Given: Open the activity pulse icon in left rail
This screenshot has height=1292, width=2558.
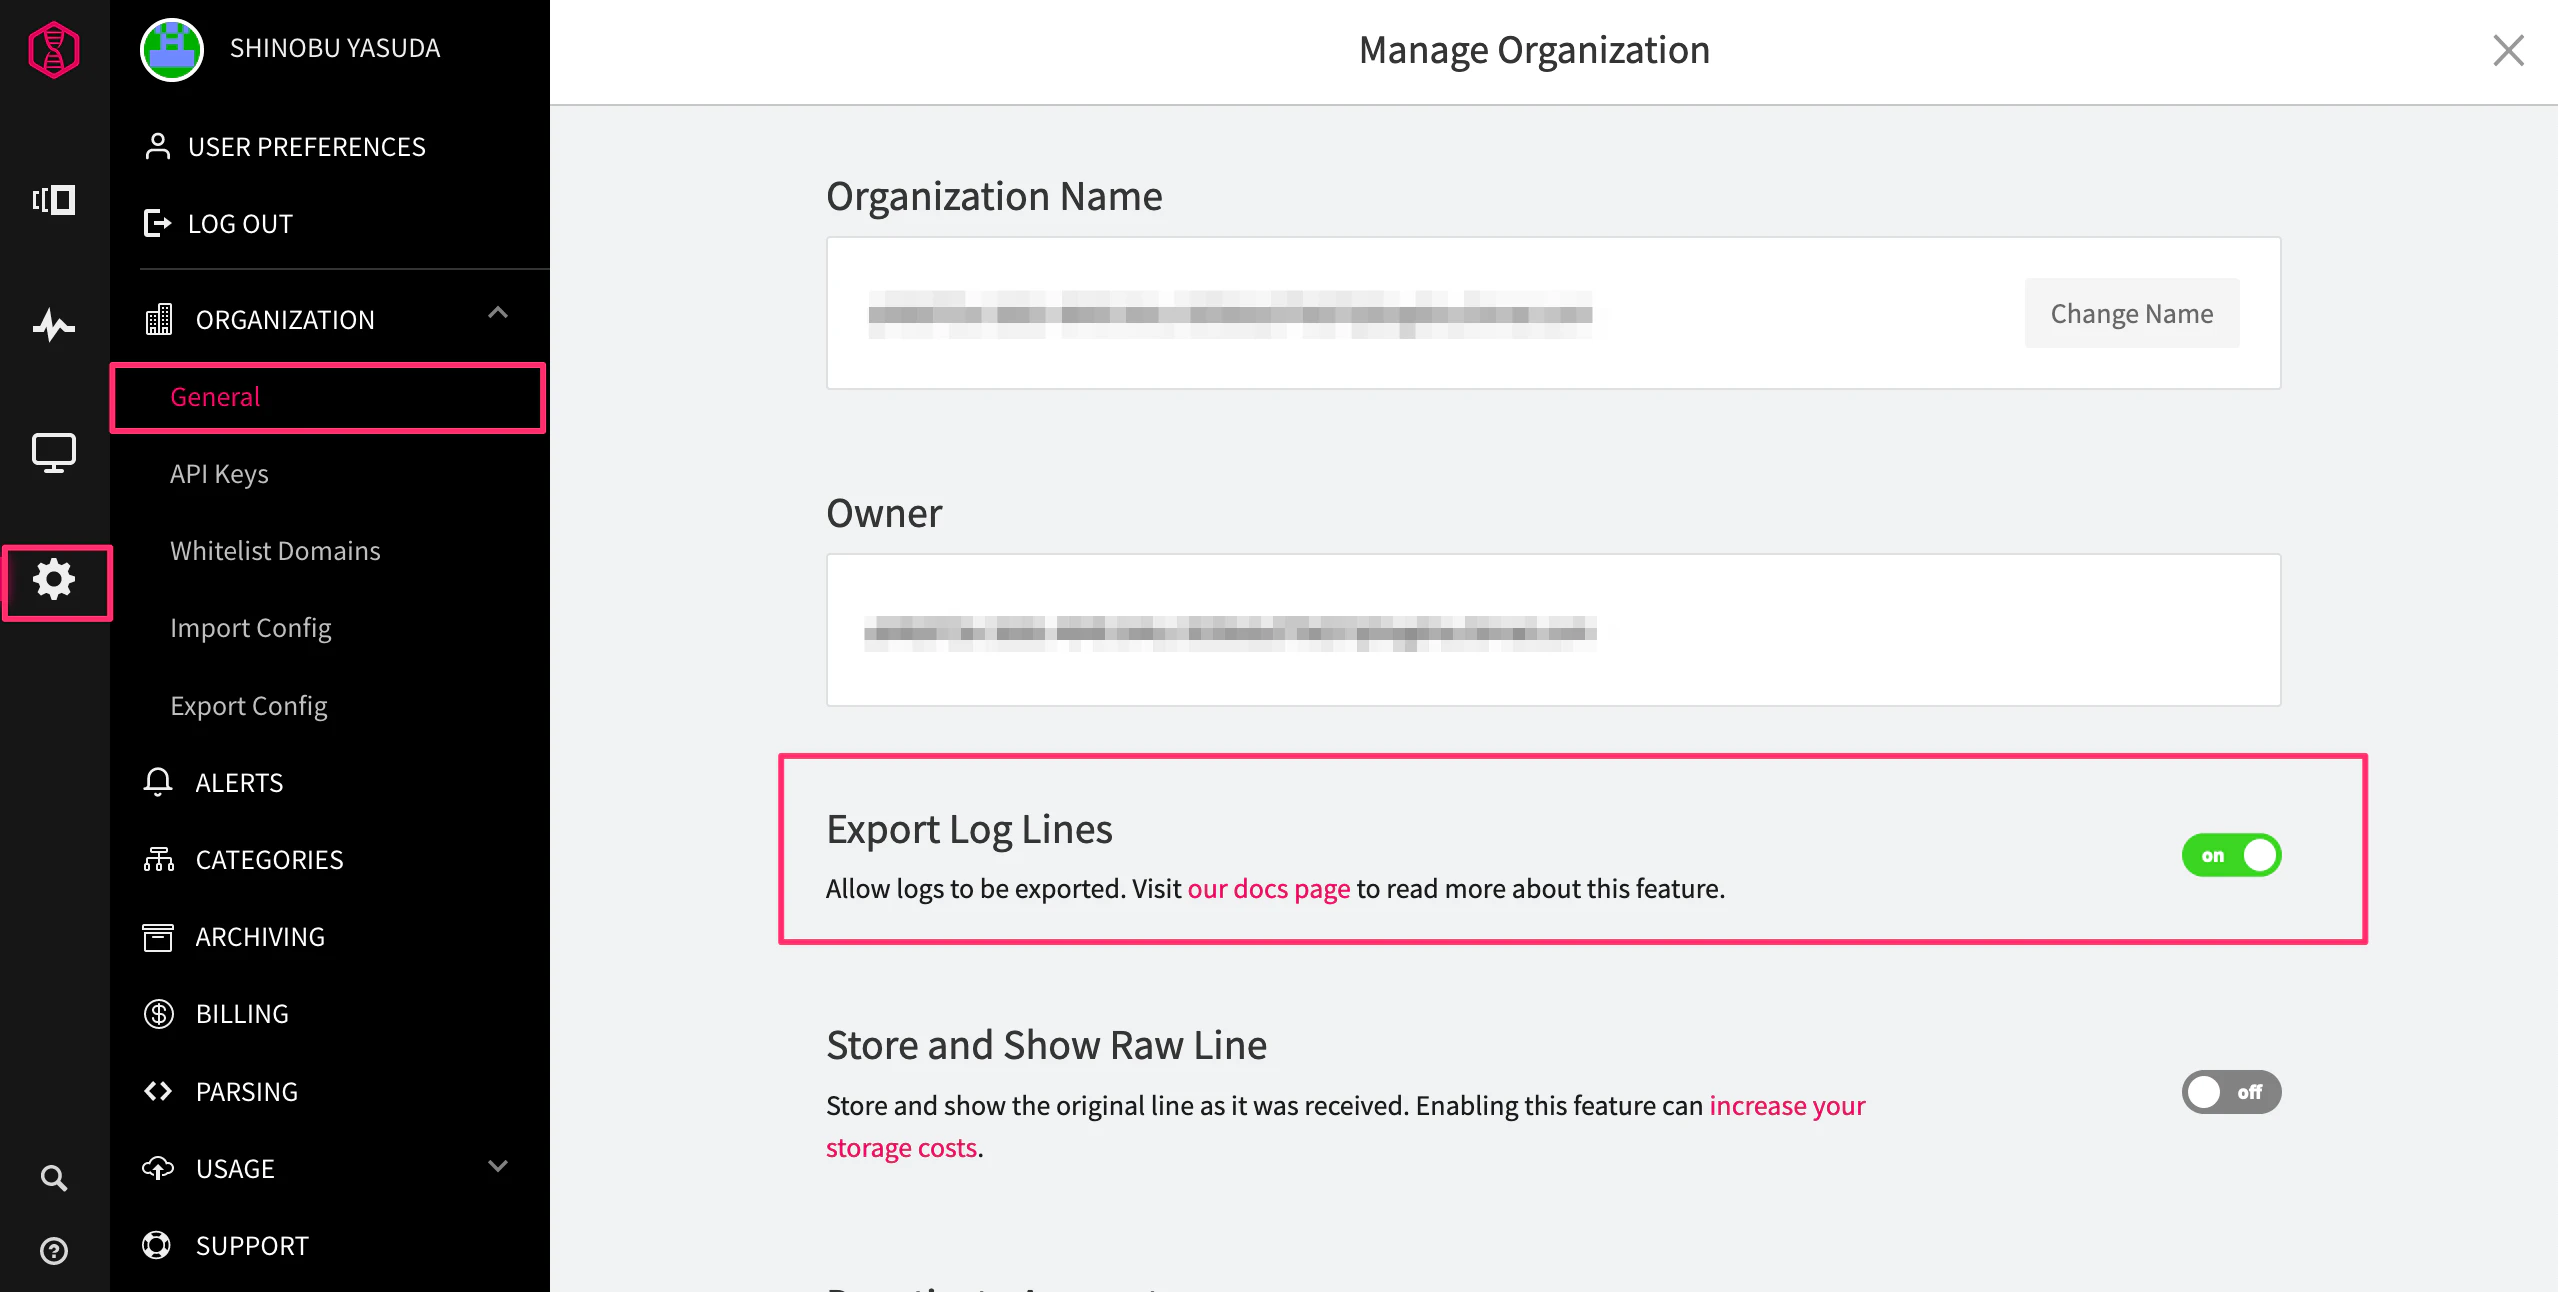Looking at the screenshot, I should pos(54,325).
